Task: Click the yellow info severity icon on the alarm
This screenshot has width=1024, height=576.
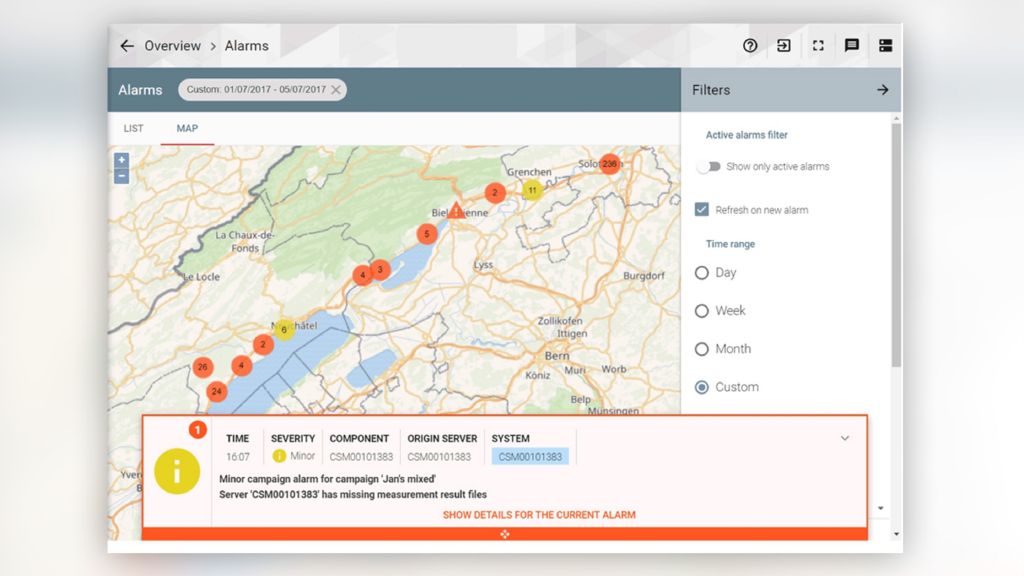Action: (179, 473)
